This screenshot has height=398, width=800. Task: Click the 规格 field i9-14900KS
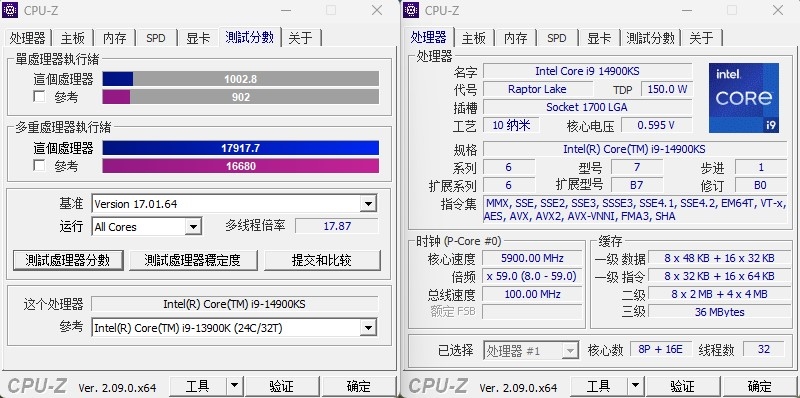(635, 149)
